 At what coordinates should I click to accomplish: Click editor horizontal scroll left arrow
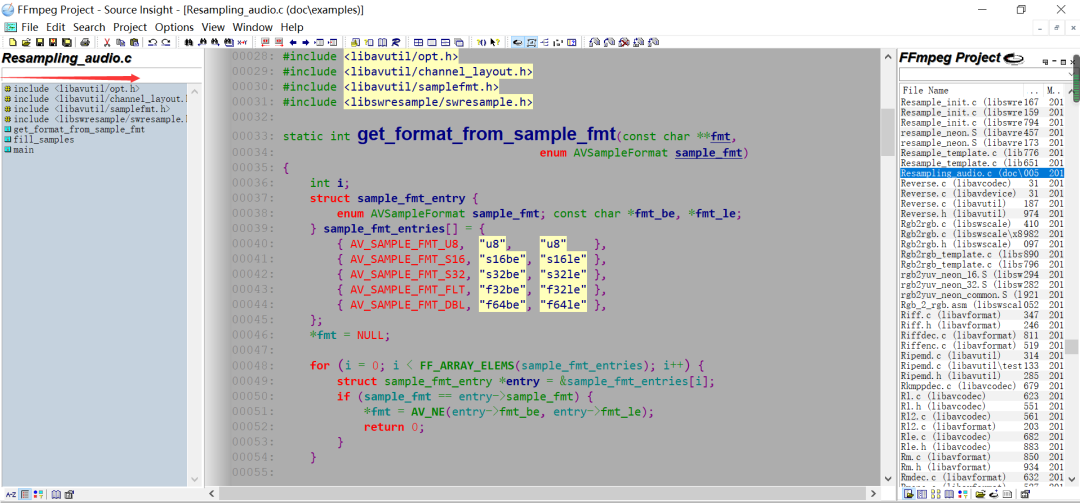click(212, 494)
